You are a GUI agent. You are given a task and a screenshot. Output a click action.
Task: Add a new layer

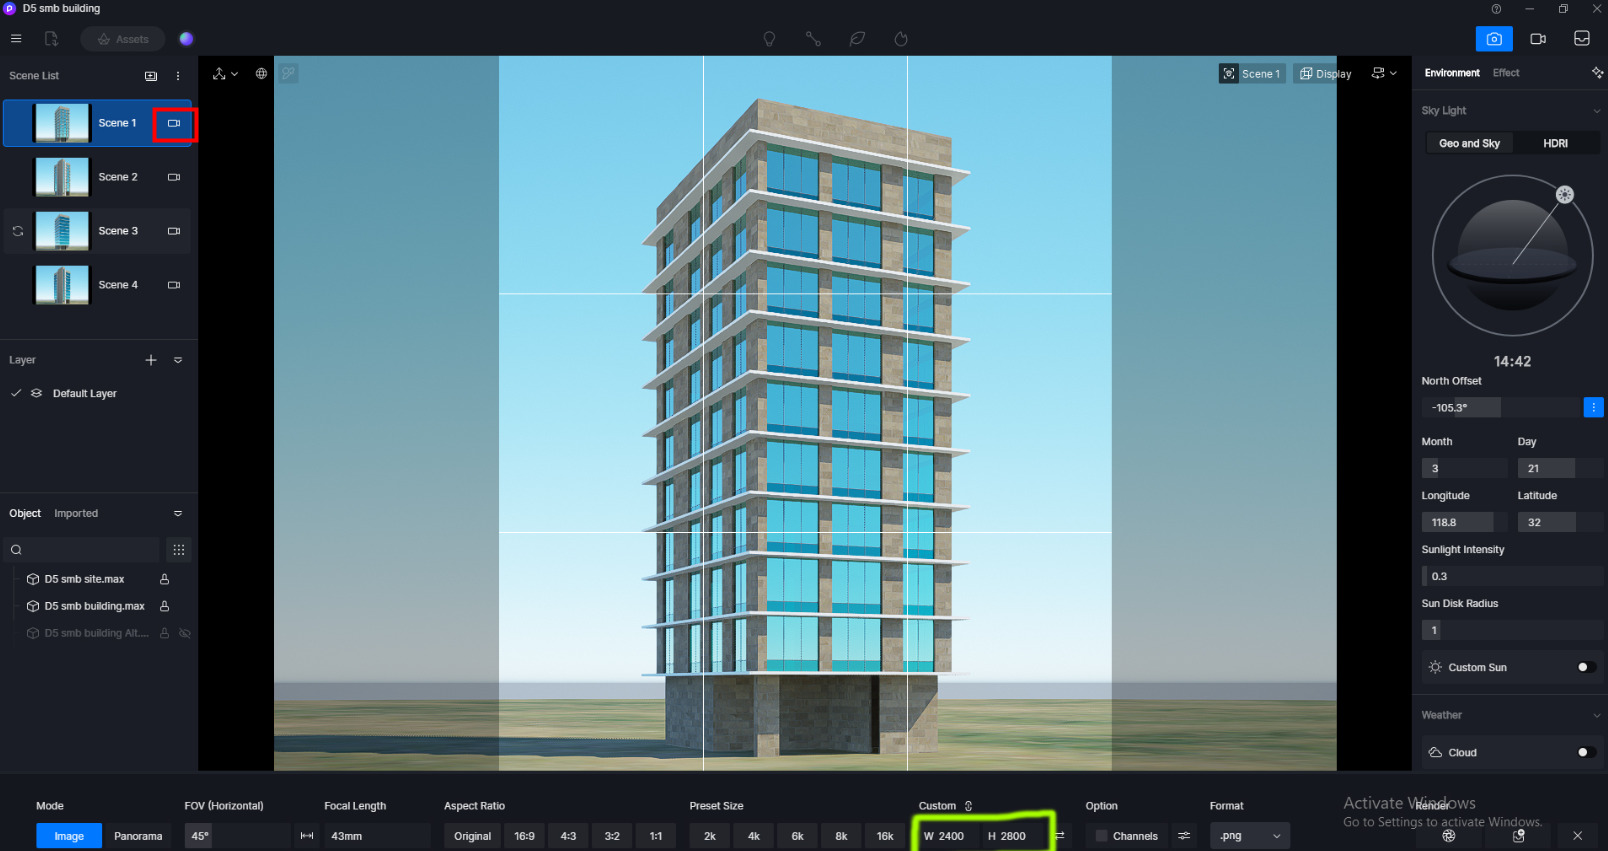(151, 360)
